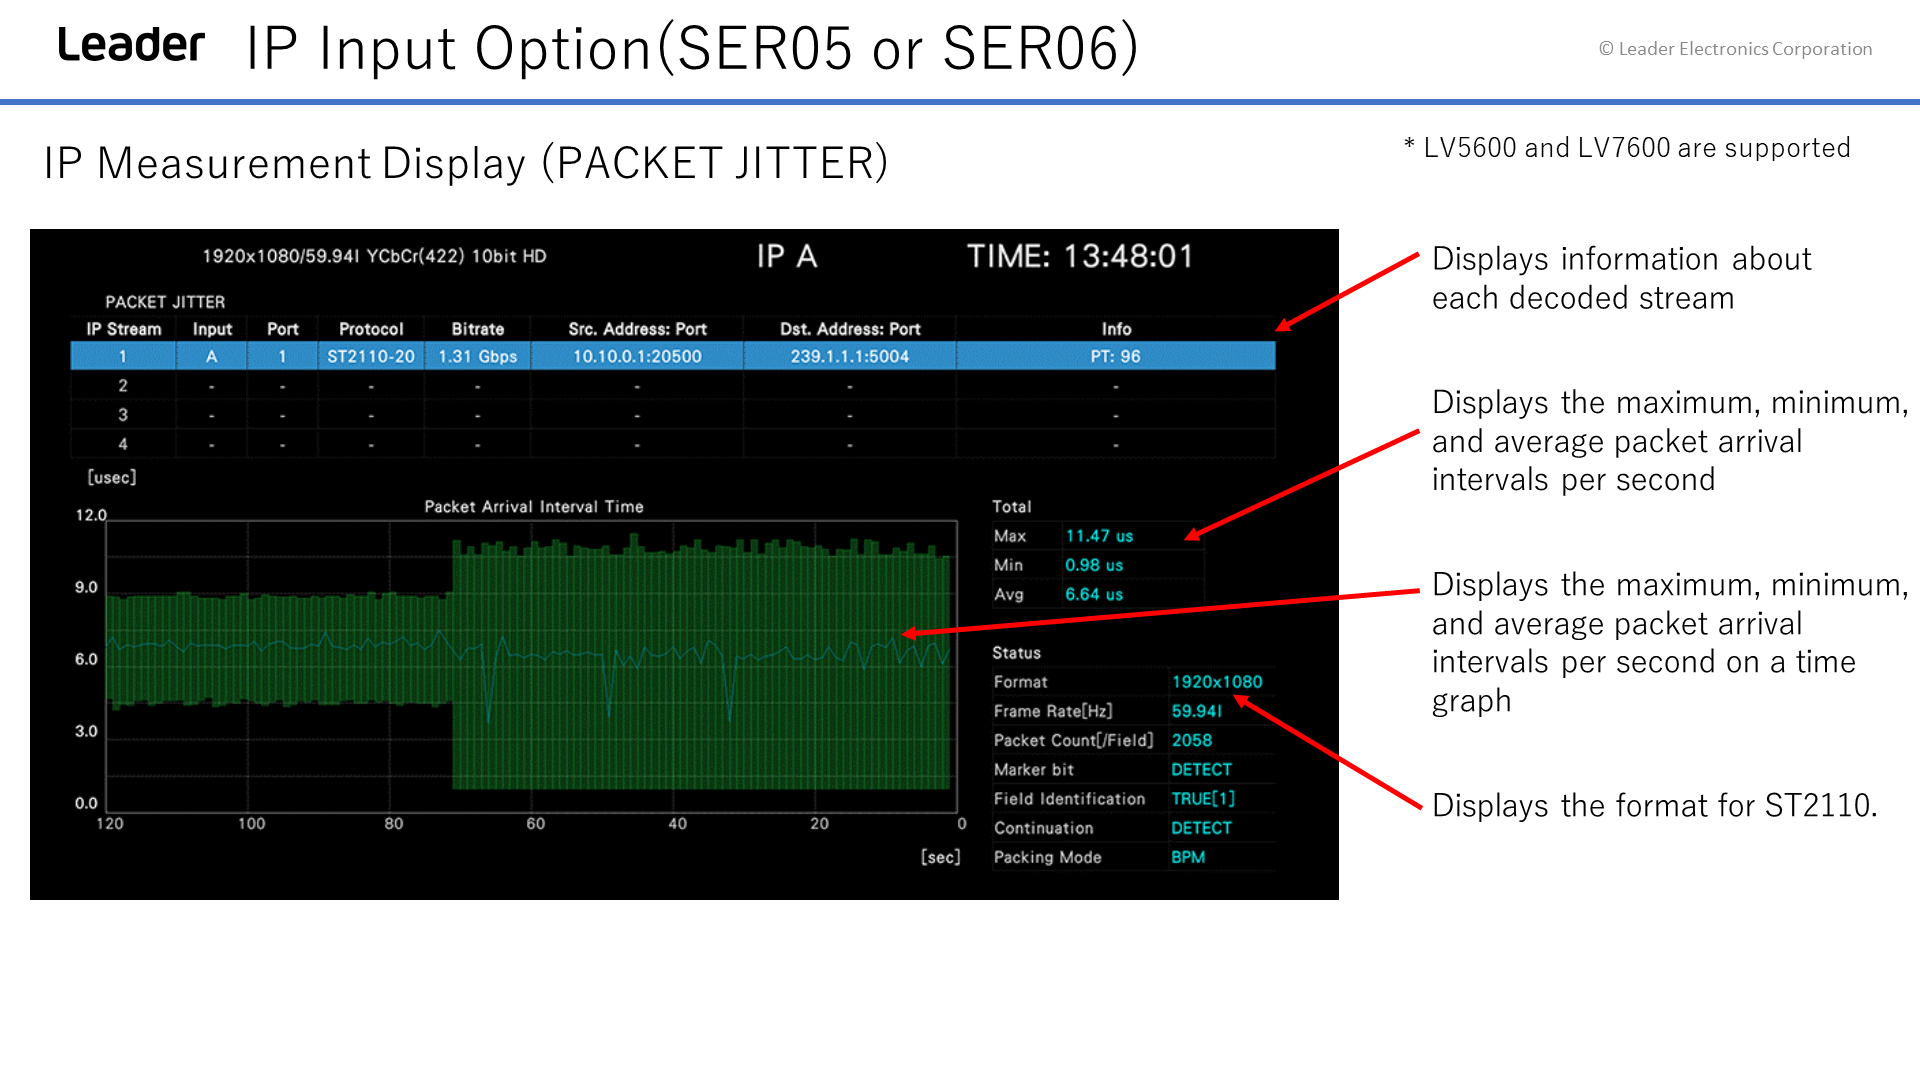The height and width of the screenshot is (1080, 1920).
Task: Select IP Stream row 2
Action: click(x=673, y=386)
